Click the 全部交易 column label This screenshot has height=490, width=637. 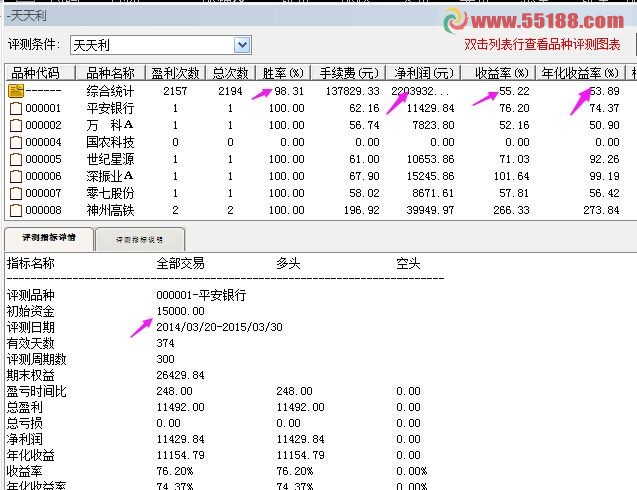tap(180, 264)
